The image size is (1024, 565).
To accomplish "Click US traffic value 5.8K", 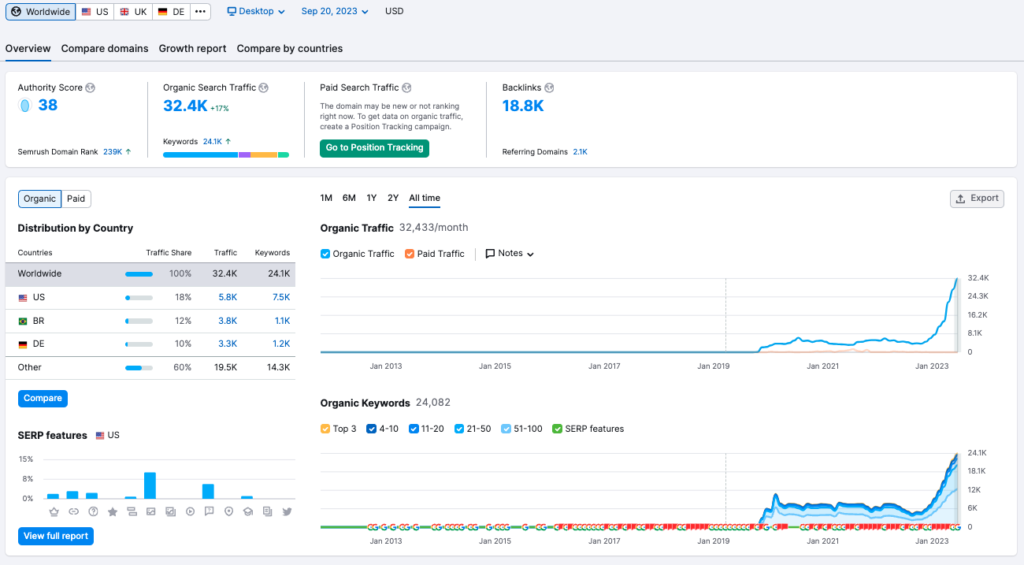I will pyautogui.click(x=228, y=297).
